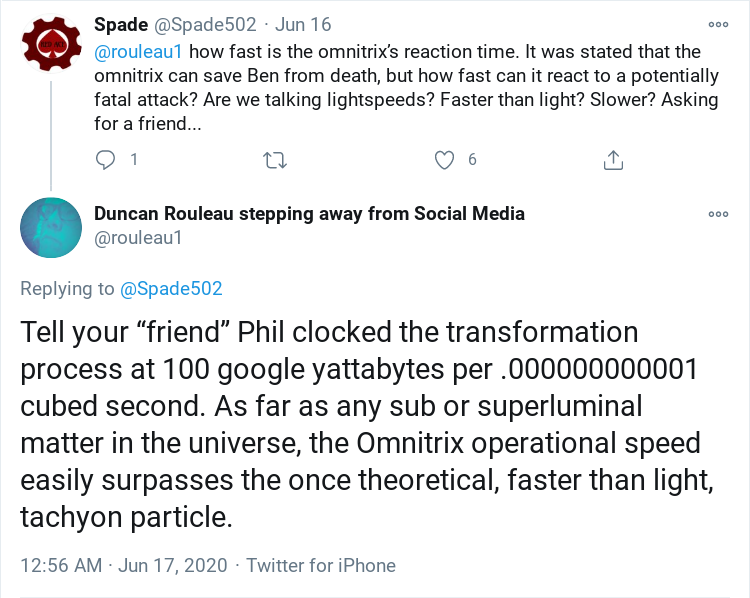Click the reply icon on Spade's tweet

click(105, 159)
